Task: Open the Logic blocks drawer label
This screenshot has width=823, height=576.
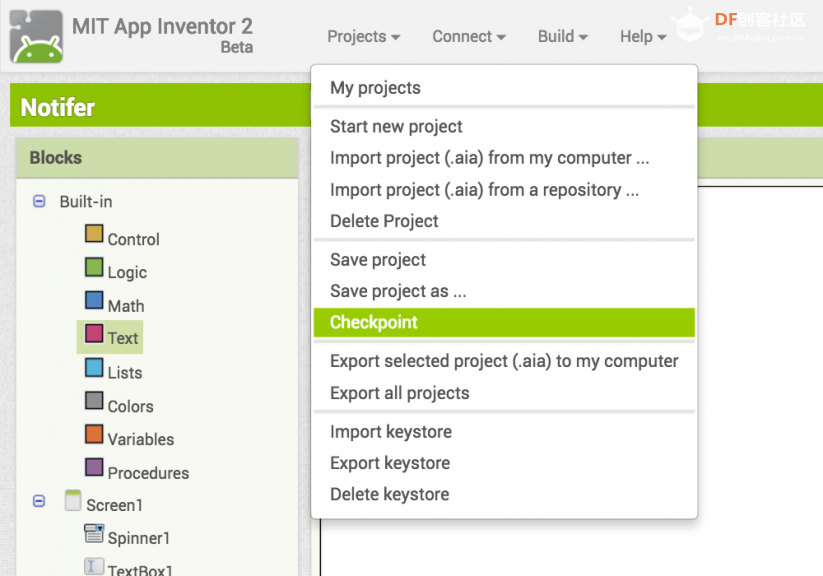Action: click(x=127, y=273)
